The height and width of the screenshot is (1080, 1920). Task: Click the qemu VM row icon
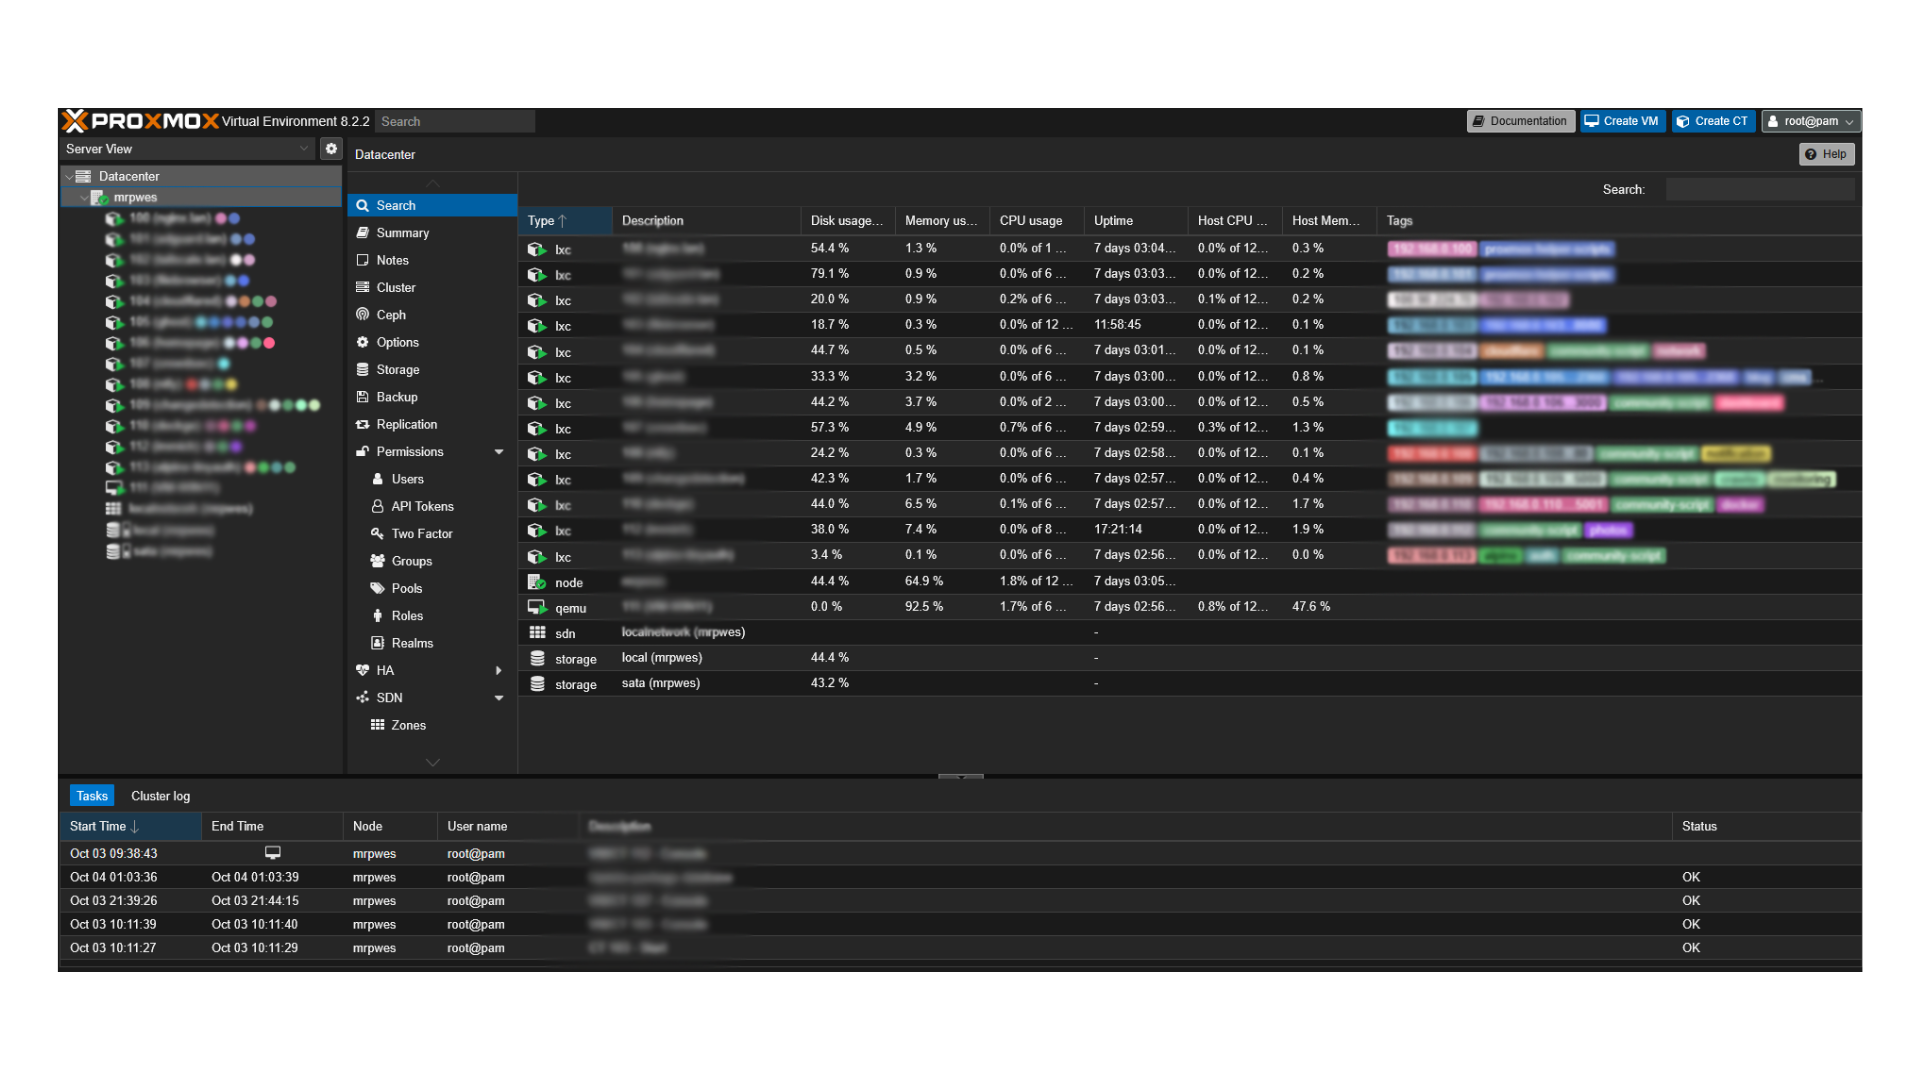pyautogui.click(x=537, y=607)
